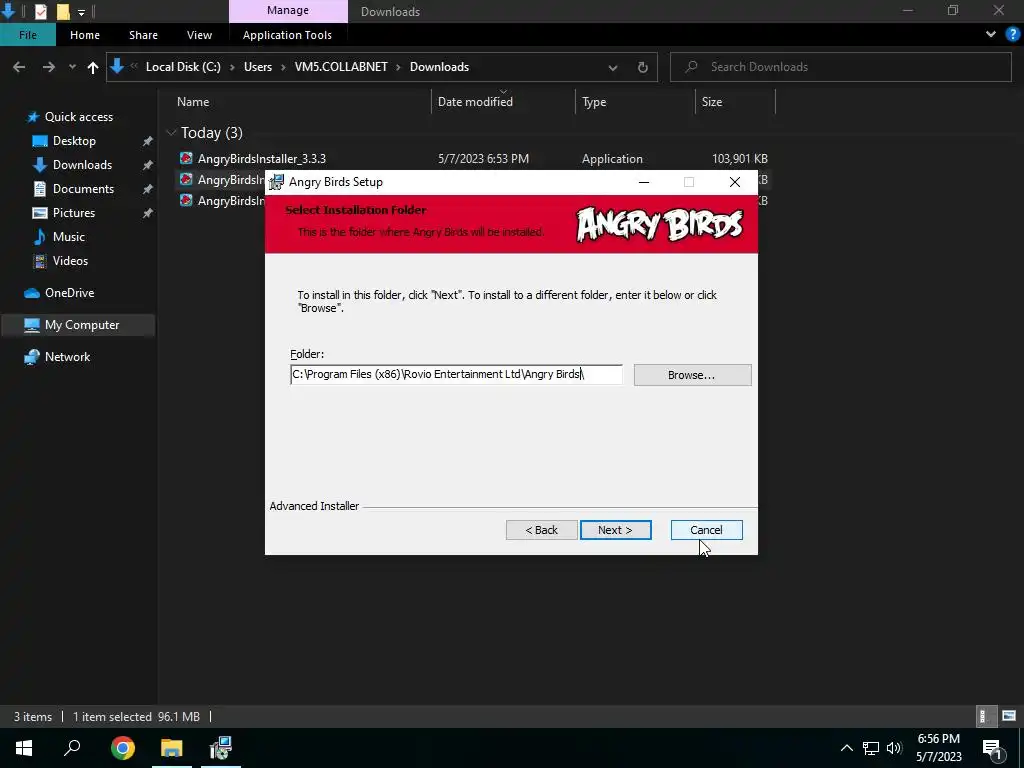
Task: Click the AngryBirdsInstaller_3.3.3 file icon
Action: pos(186,158)
